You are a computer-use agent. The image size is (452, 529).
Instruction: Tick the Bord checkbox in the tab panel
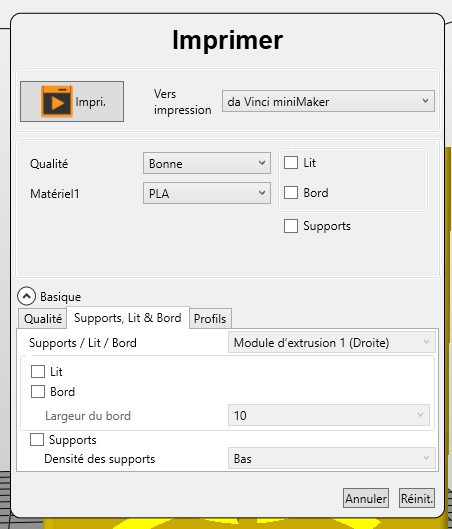[38, 392]
